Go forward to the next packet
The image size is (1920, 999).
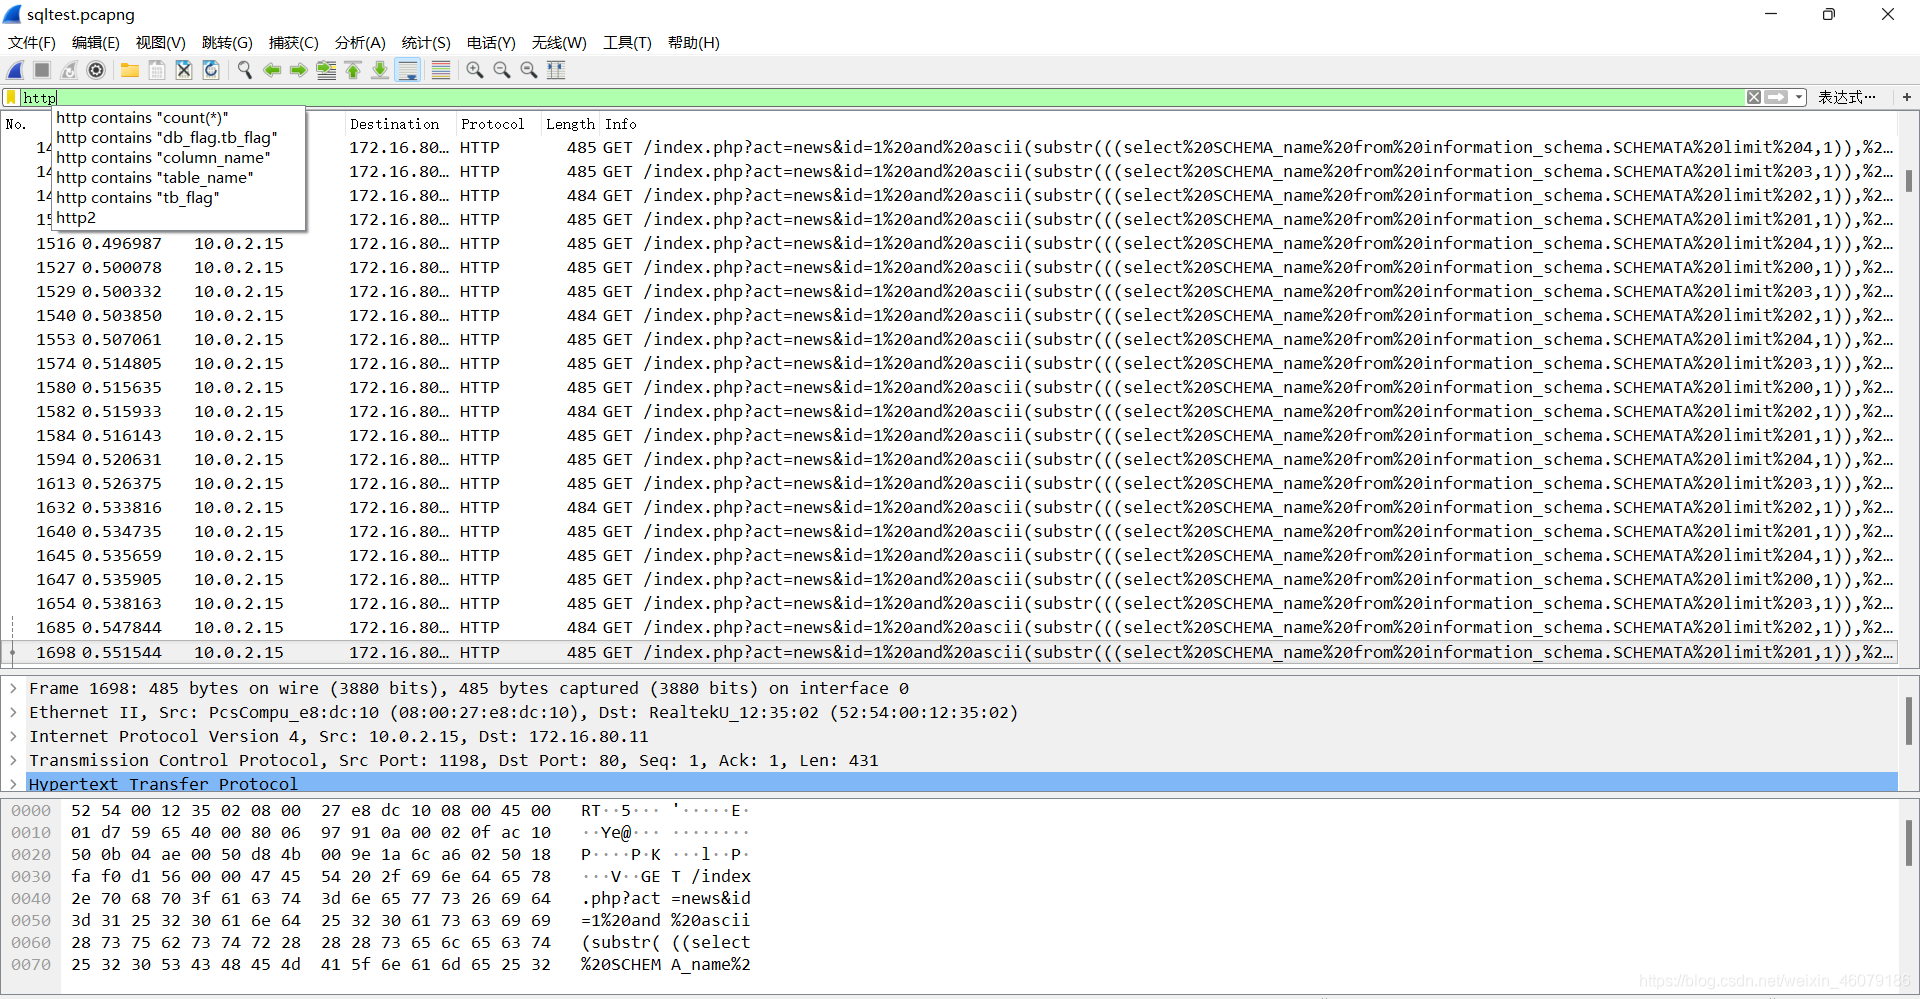tap(299, 70)
